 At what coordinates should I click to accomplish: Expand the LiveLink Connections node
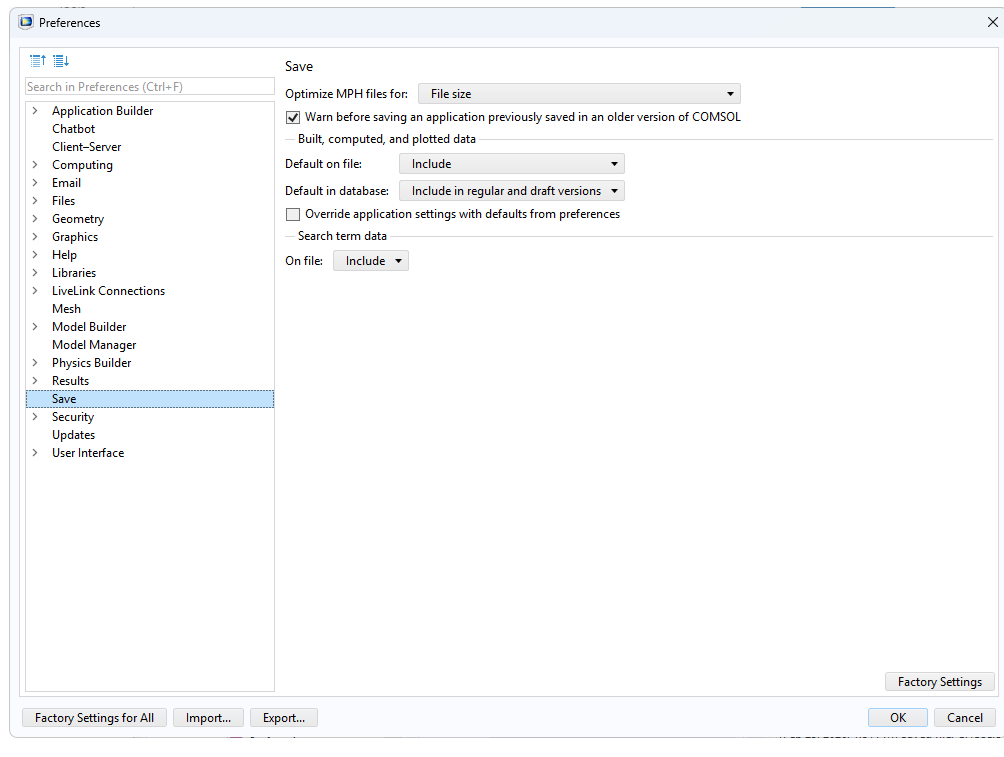point(35,291)
